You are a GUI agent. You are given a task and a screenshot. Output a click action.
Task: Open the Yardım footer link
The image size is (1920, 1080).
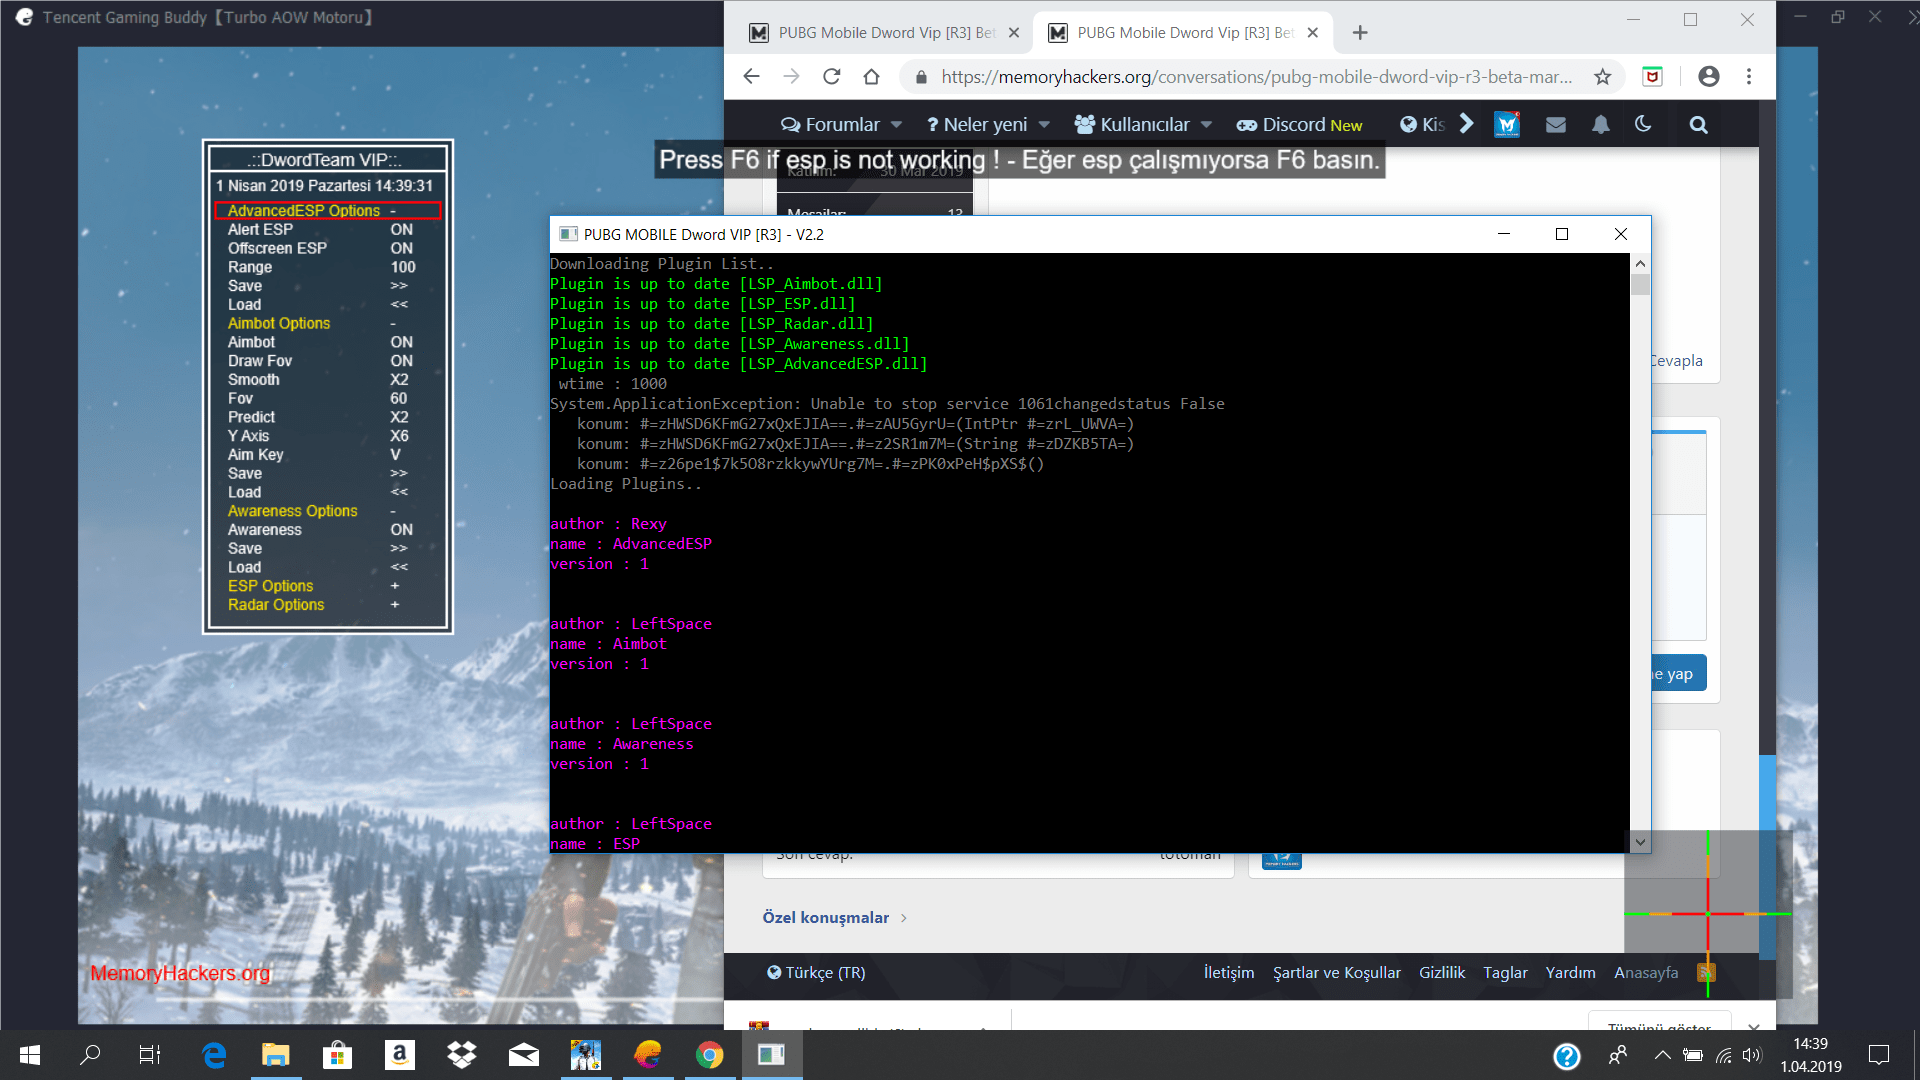[x=1571, y=973]
